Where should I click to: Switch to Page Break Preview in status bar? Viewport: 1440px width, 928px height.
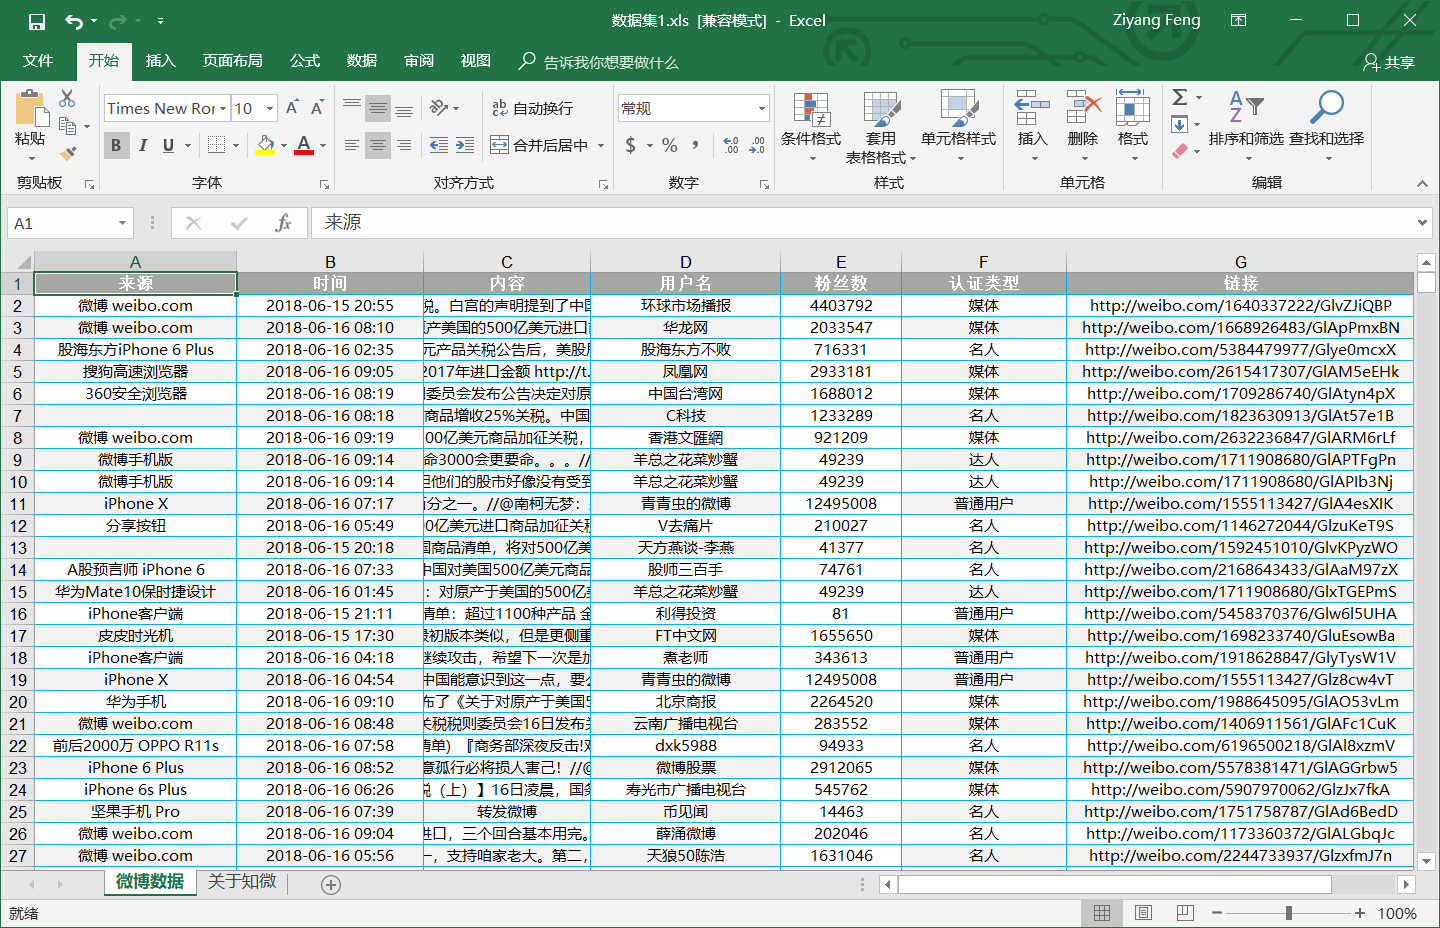coord(1185,913)
